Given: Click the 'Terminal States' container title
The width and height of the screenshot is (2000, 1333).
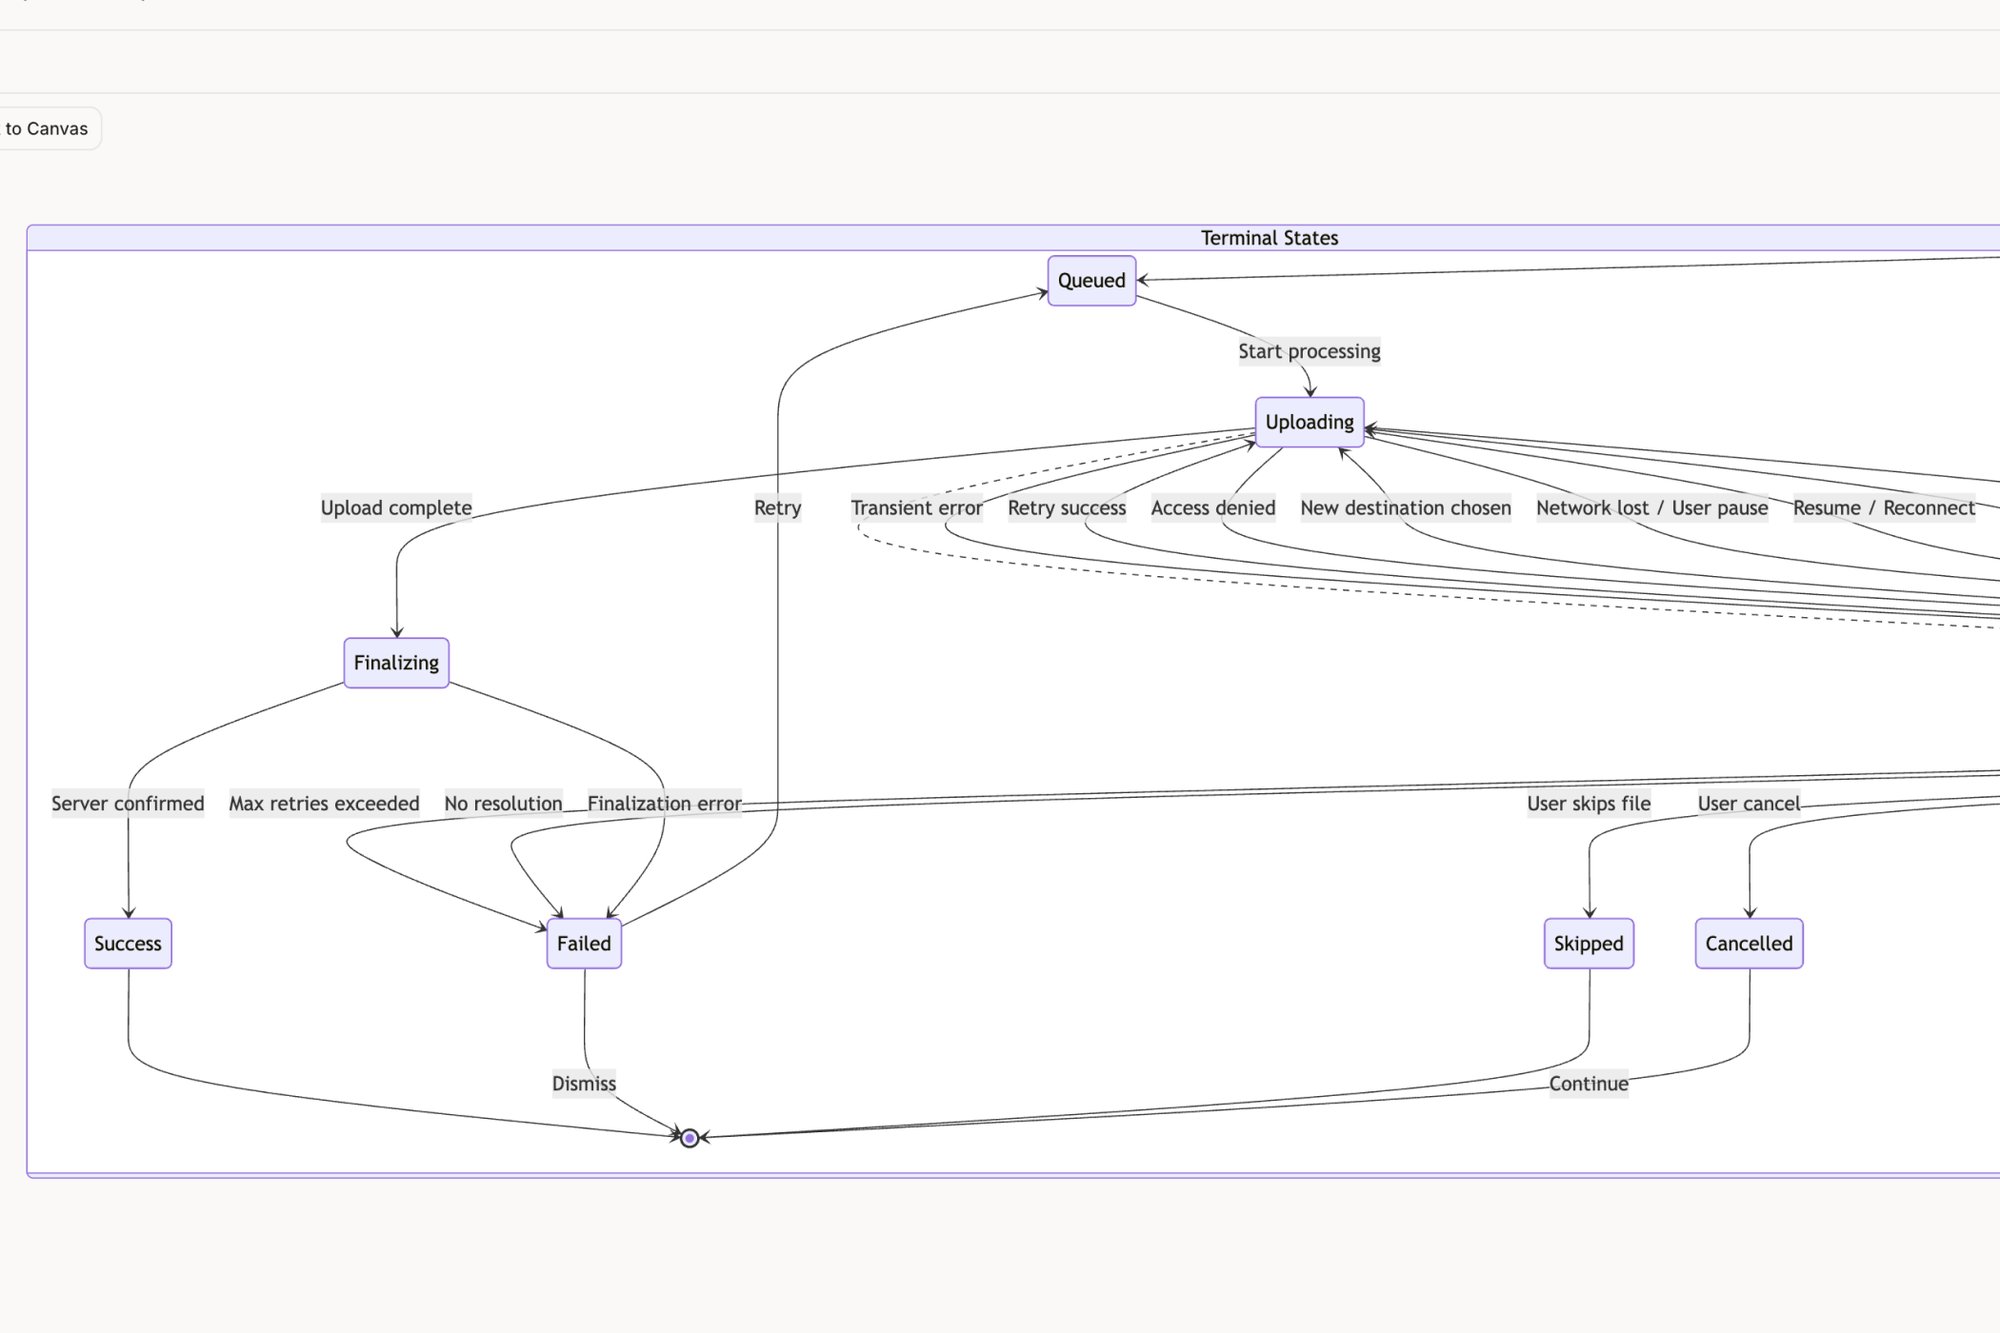Looking at the screenshot, I should [x=1269, y=238].
